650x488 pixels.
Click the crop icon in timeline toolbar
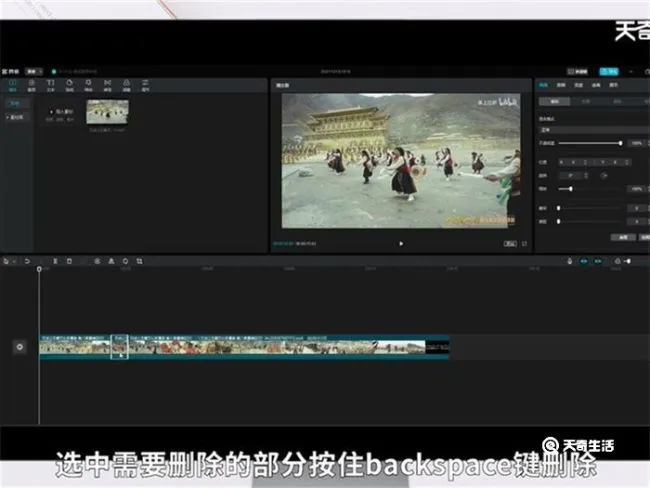pyautogui.click(x=139, y=261)
